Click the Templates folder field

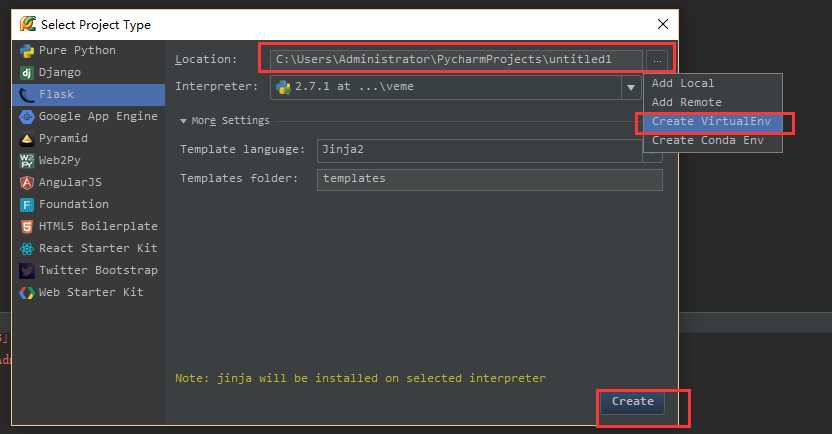pyautogui.click(x=489, y=179)
